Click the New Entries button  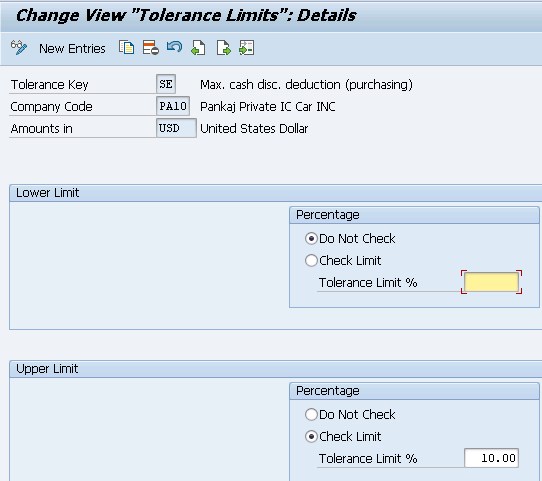click(x=72, y=48)
